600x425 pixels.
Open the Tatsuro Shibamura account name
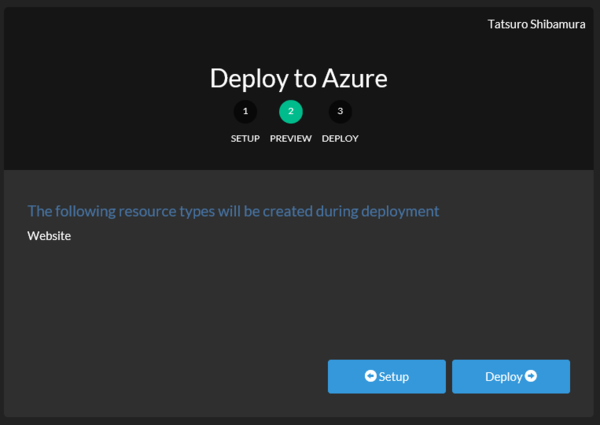(536, 24)
